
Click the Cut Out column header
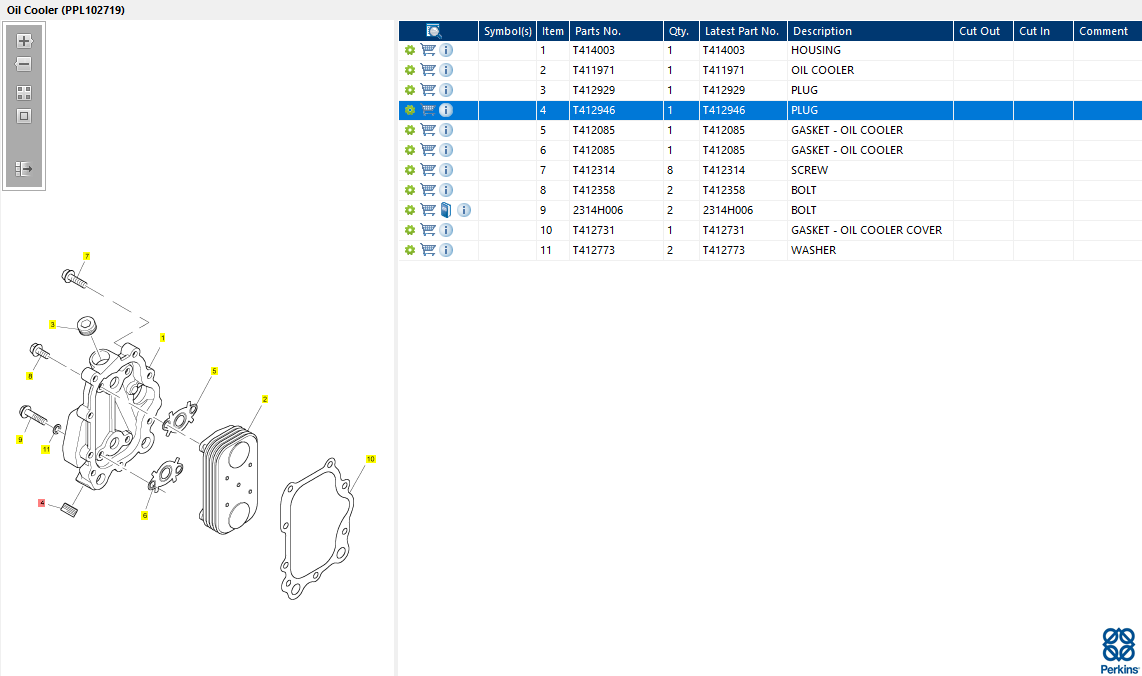[x=983, y=31]
